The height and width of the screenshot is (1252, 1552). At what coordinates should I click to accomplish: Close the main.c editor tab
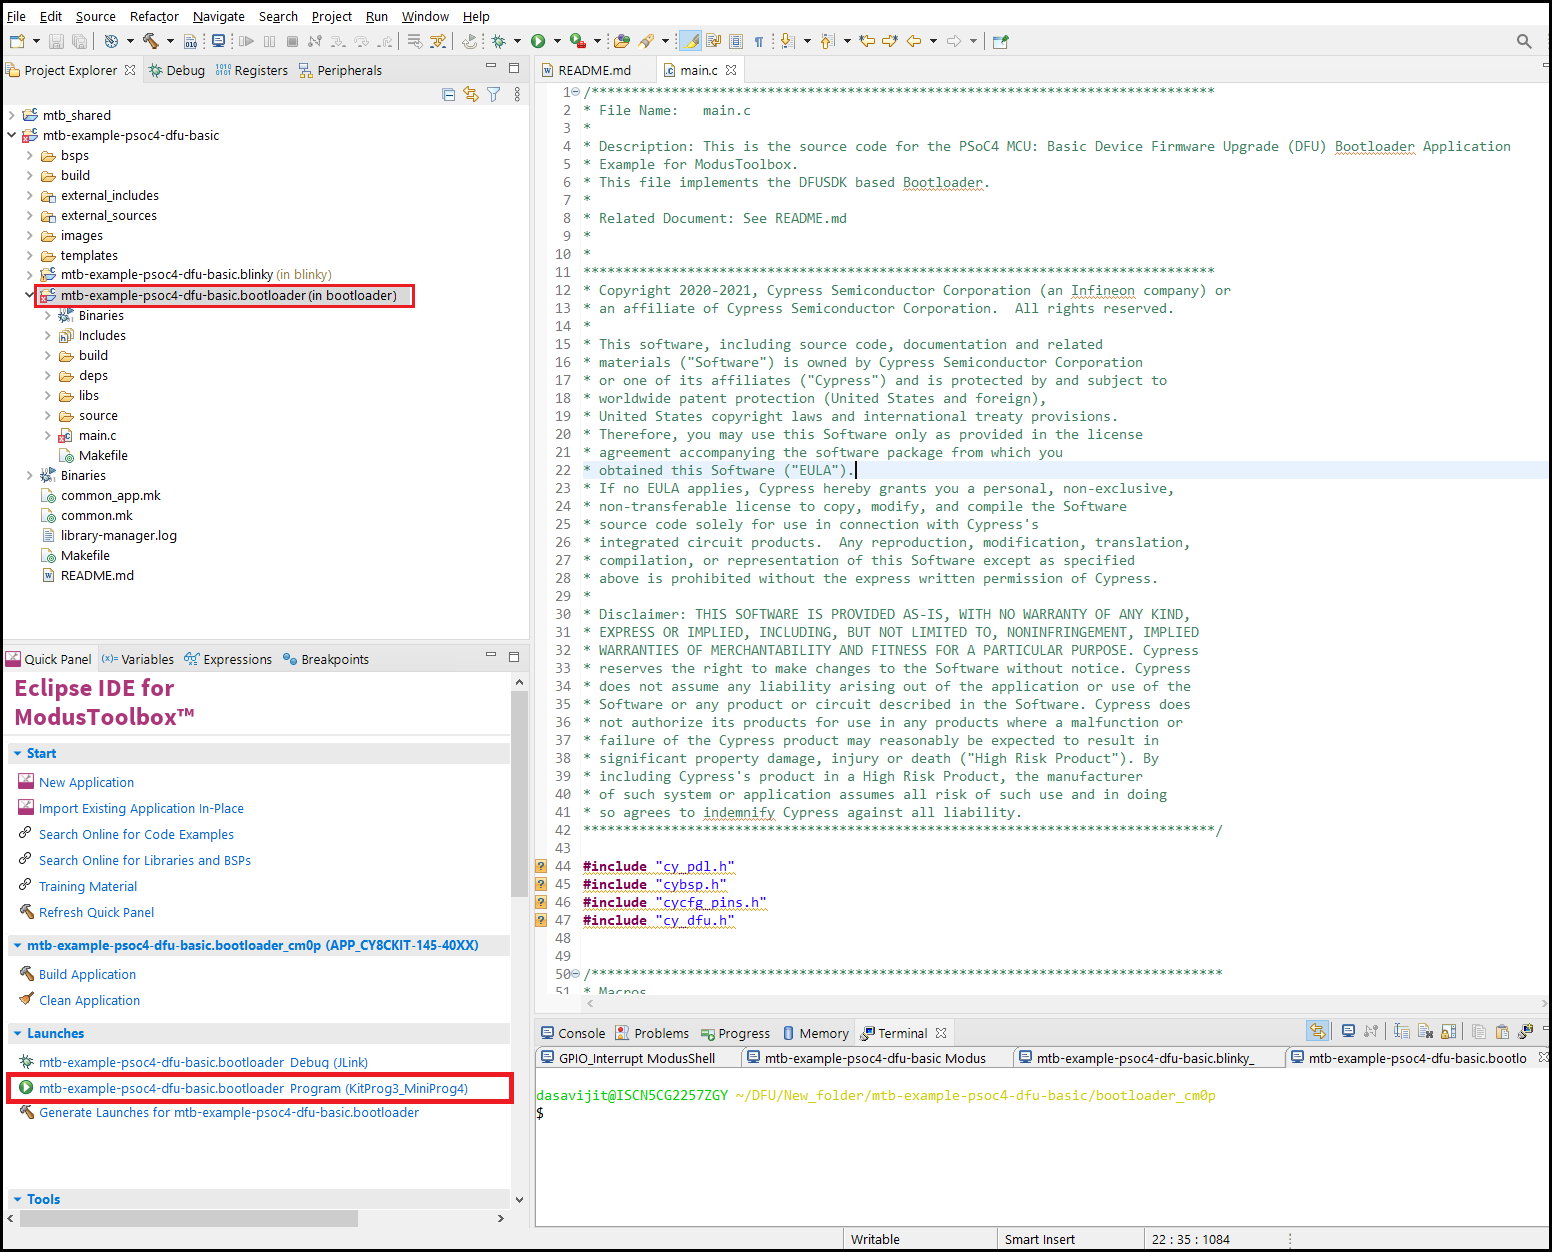click(731, 70)
